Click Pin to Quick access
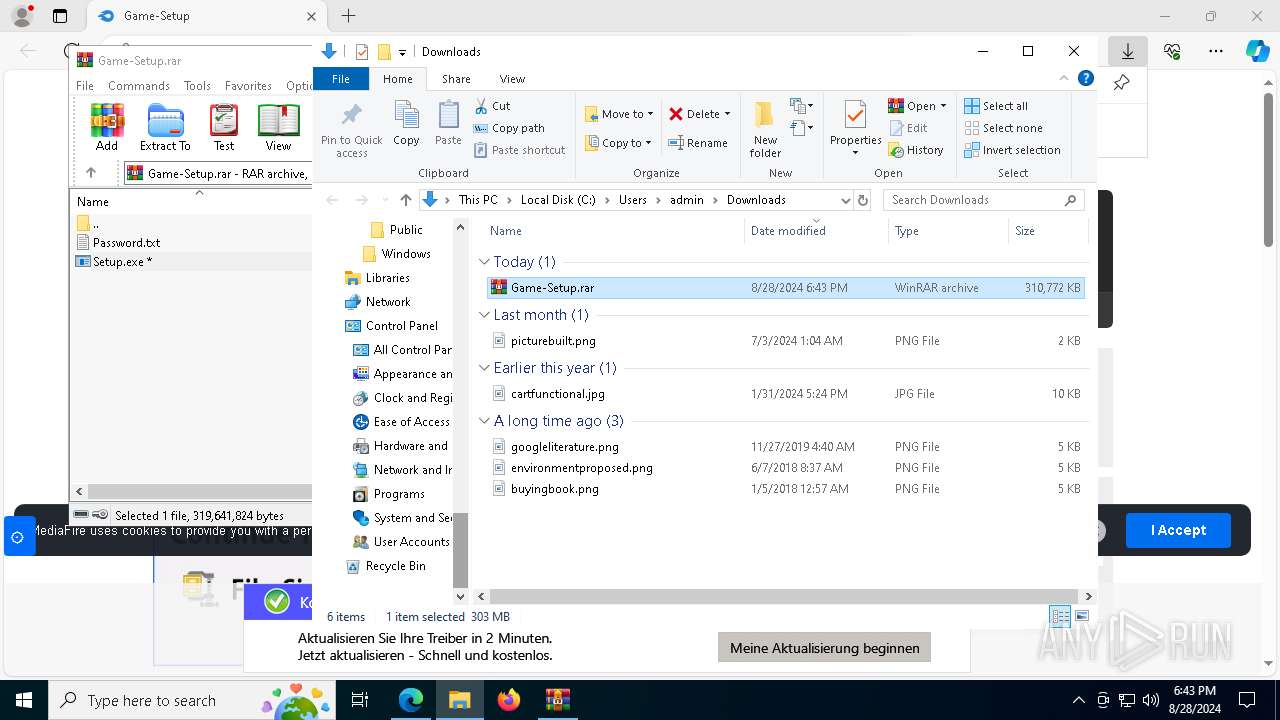This screenshot has height=720, width=1280. point(352,130)
